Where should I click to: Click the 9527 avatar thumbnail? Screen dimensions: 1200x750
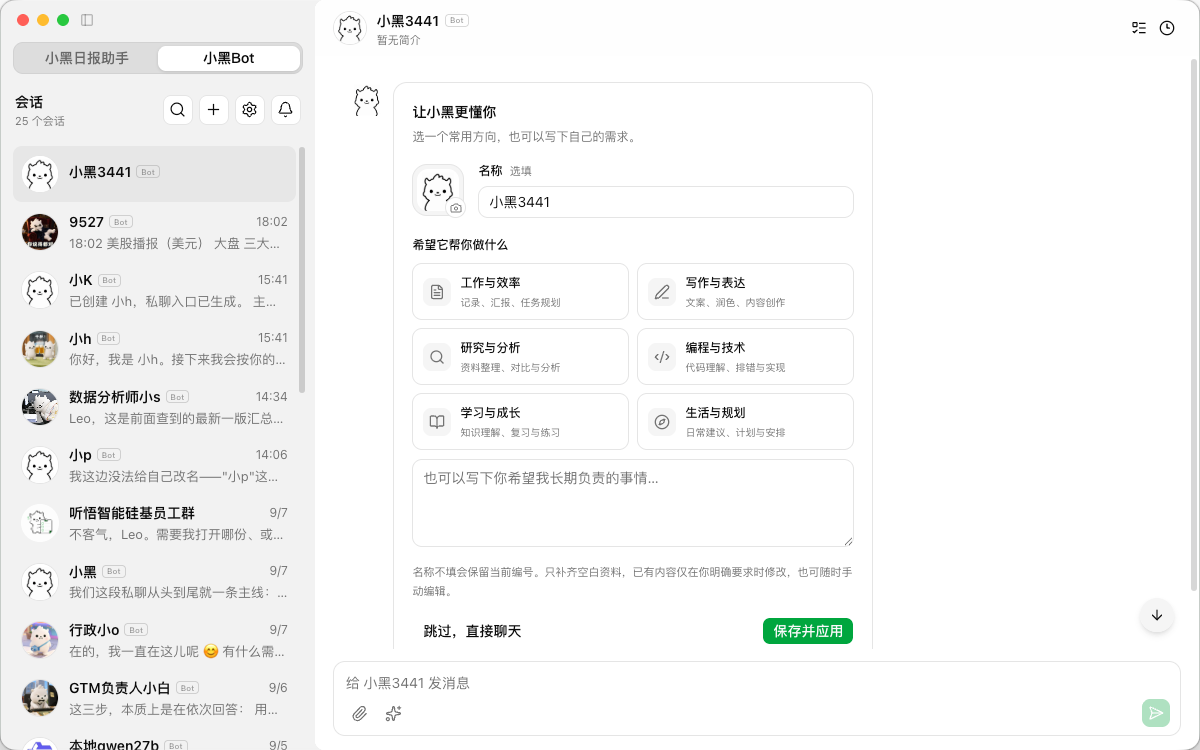coord(40,232)
